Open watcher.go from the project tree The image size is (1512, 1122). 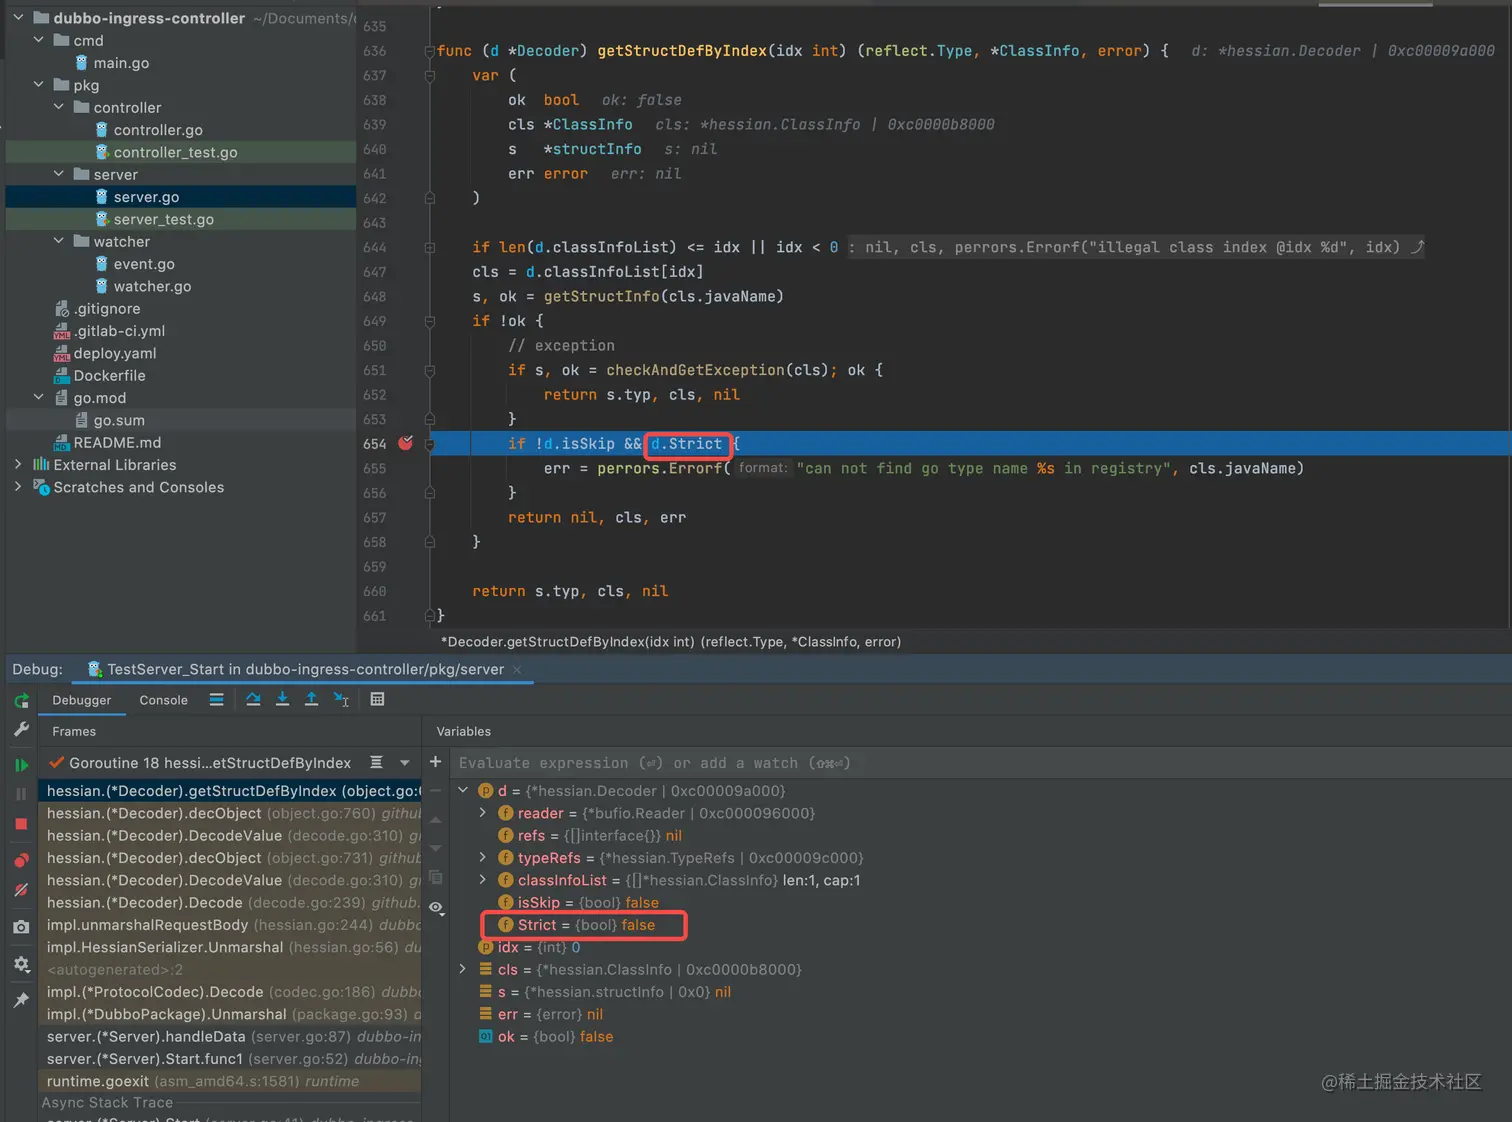(152, 286)
